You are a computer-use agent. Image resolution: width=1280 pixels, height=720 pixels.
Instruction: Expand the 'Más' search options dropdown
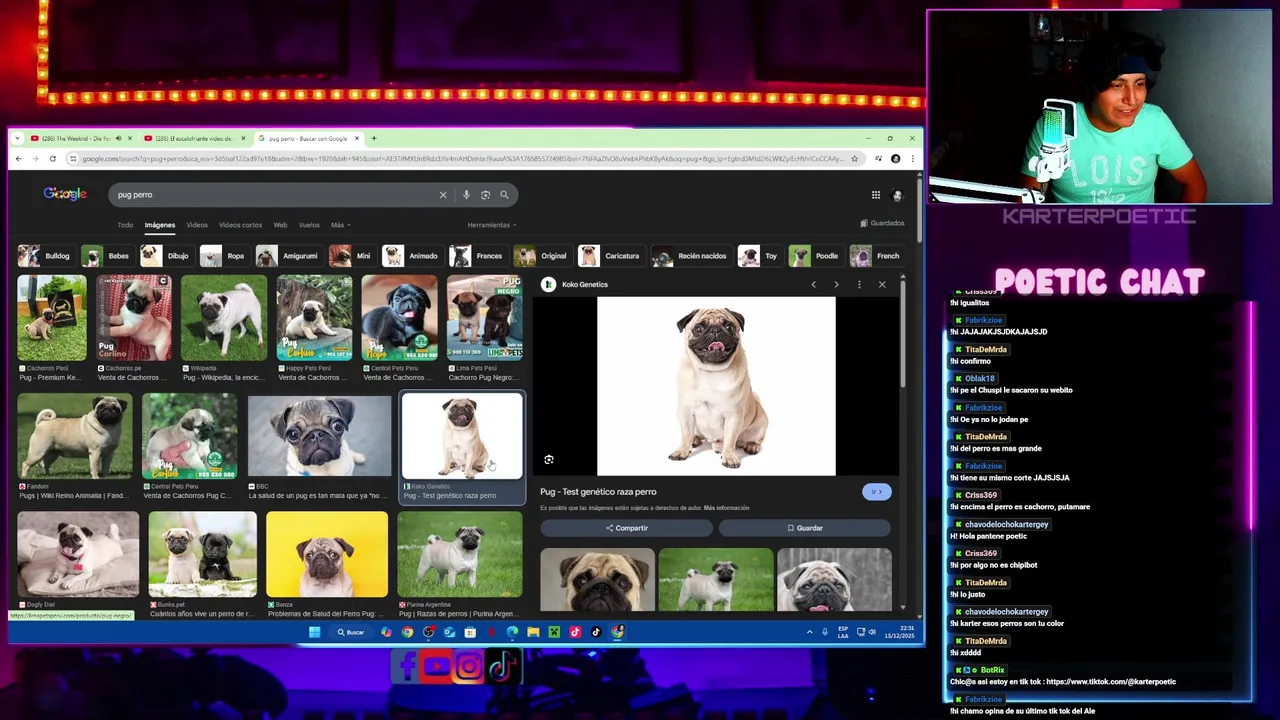[340, 225]
